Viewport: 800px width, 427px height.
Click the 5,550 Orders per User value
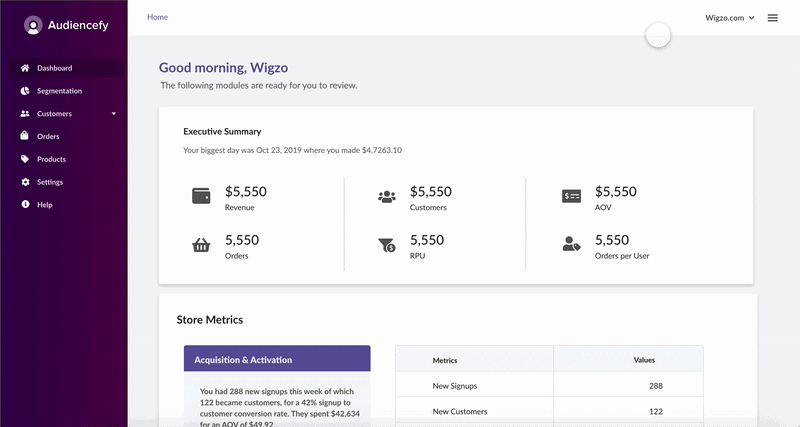(x=612, y=240)
